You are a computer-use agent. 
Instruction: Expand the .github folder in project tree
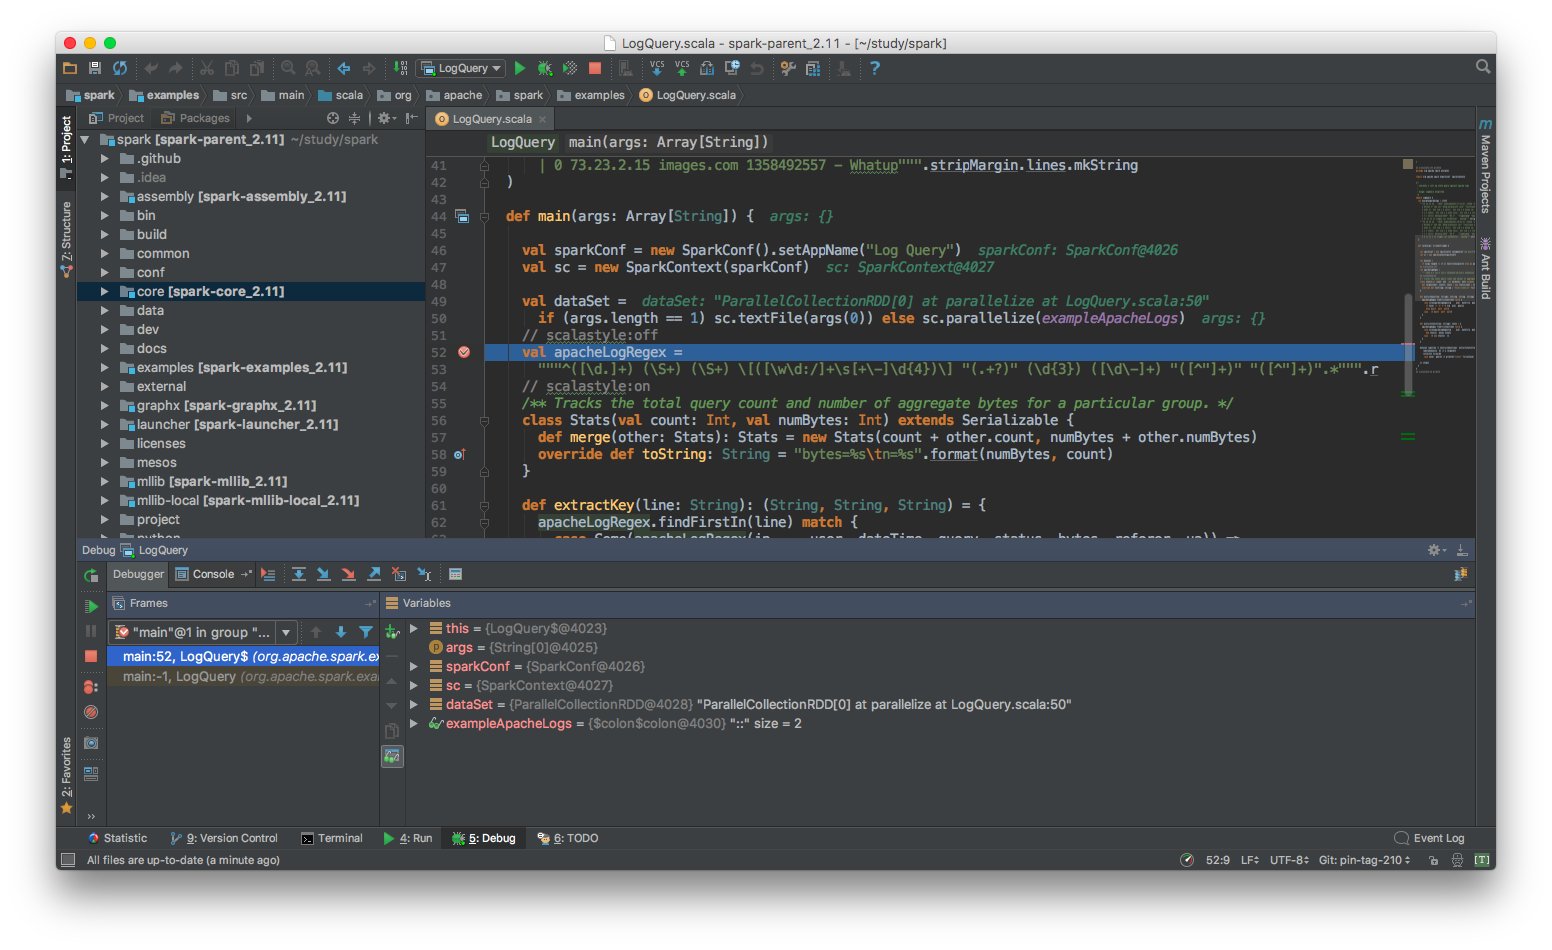104,158
